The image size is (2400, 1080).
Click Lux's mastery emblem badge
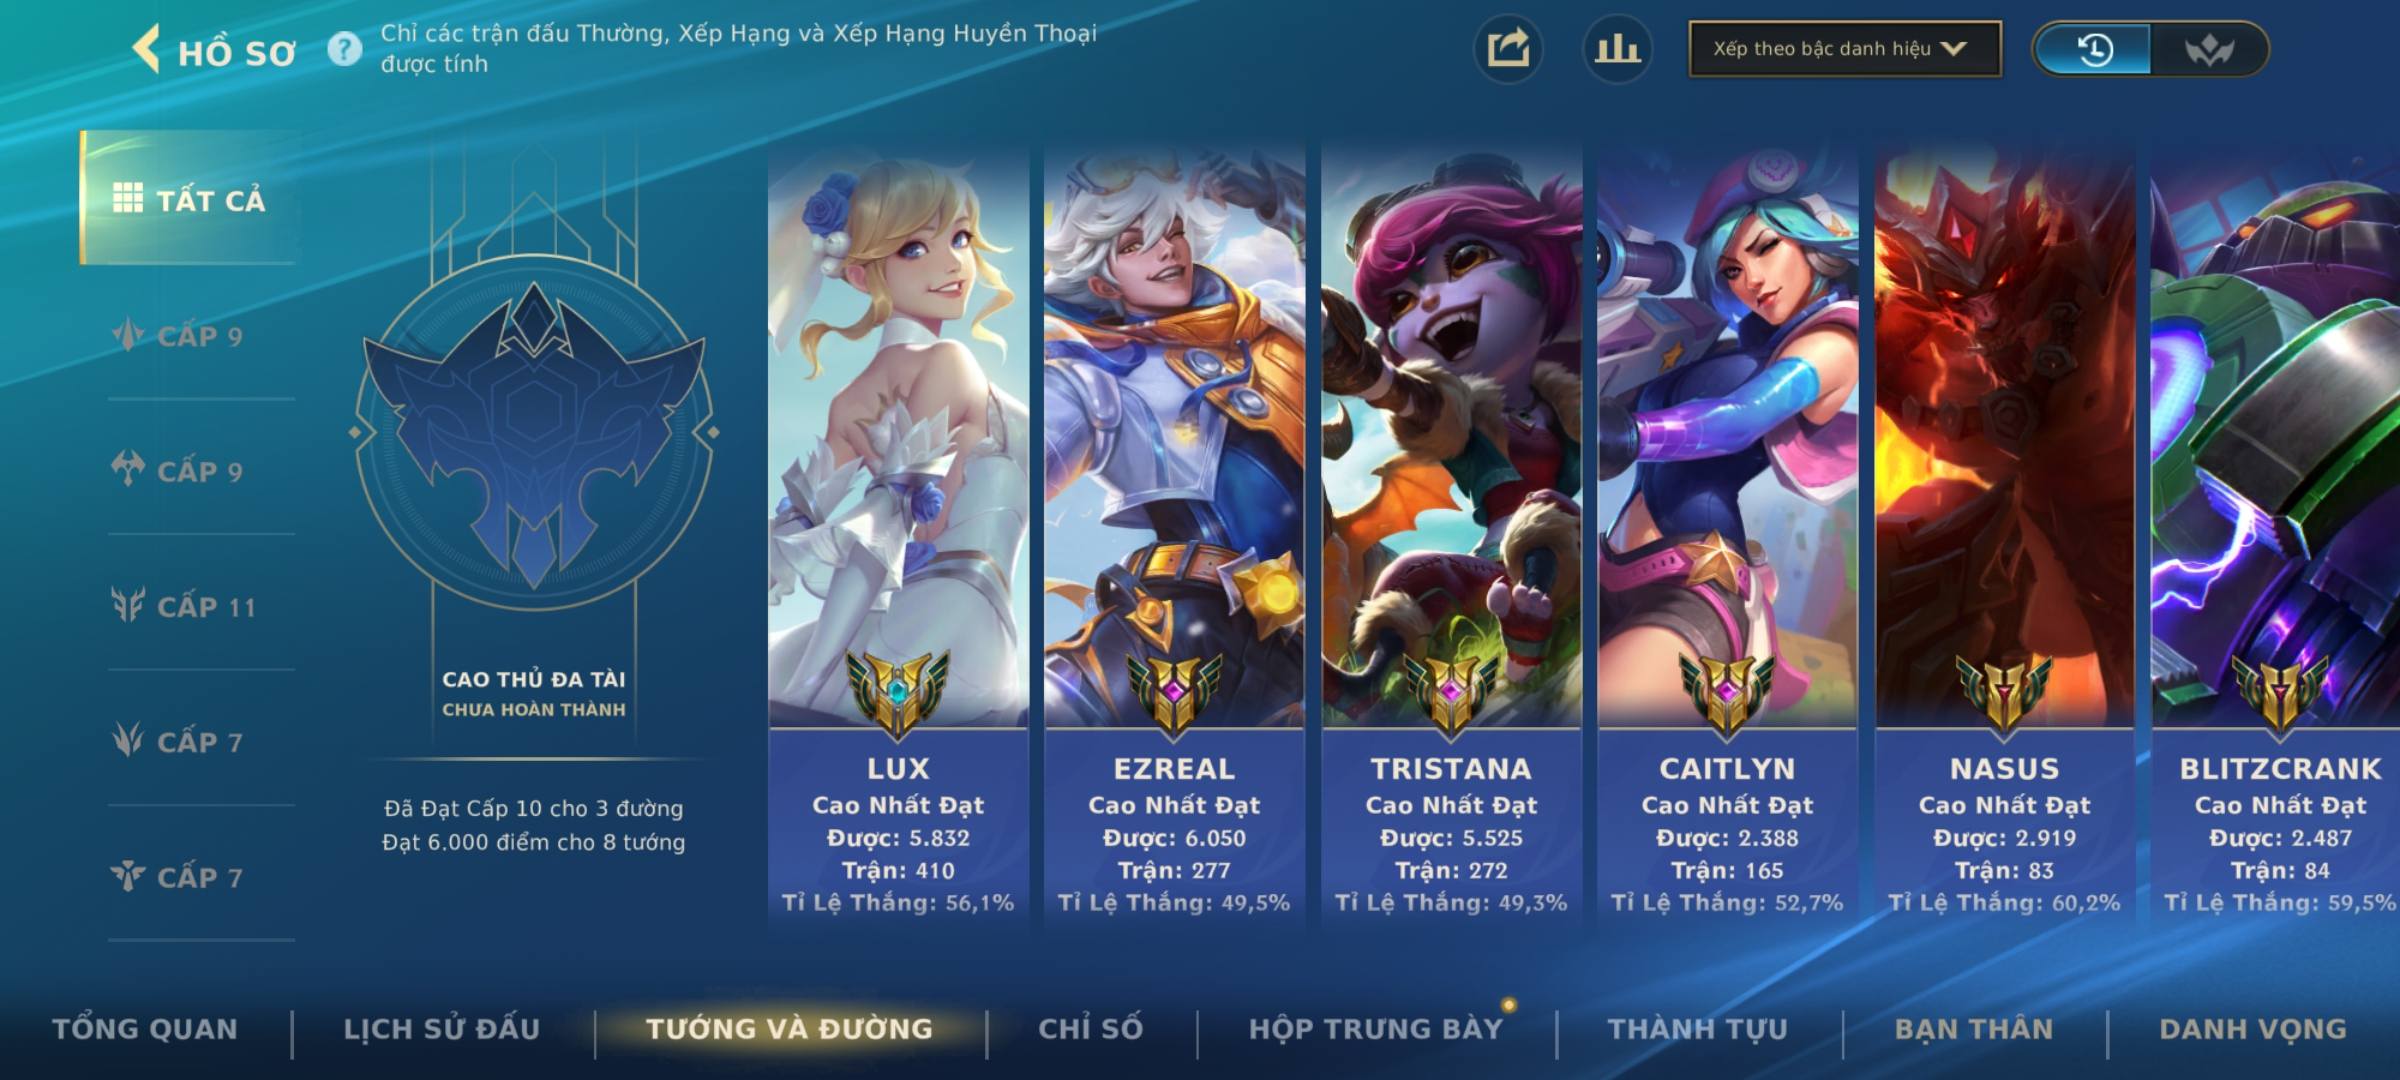pyautogui.click(x=898, y=692)
